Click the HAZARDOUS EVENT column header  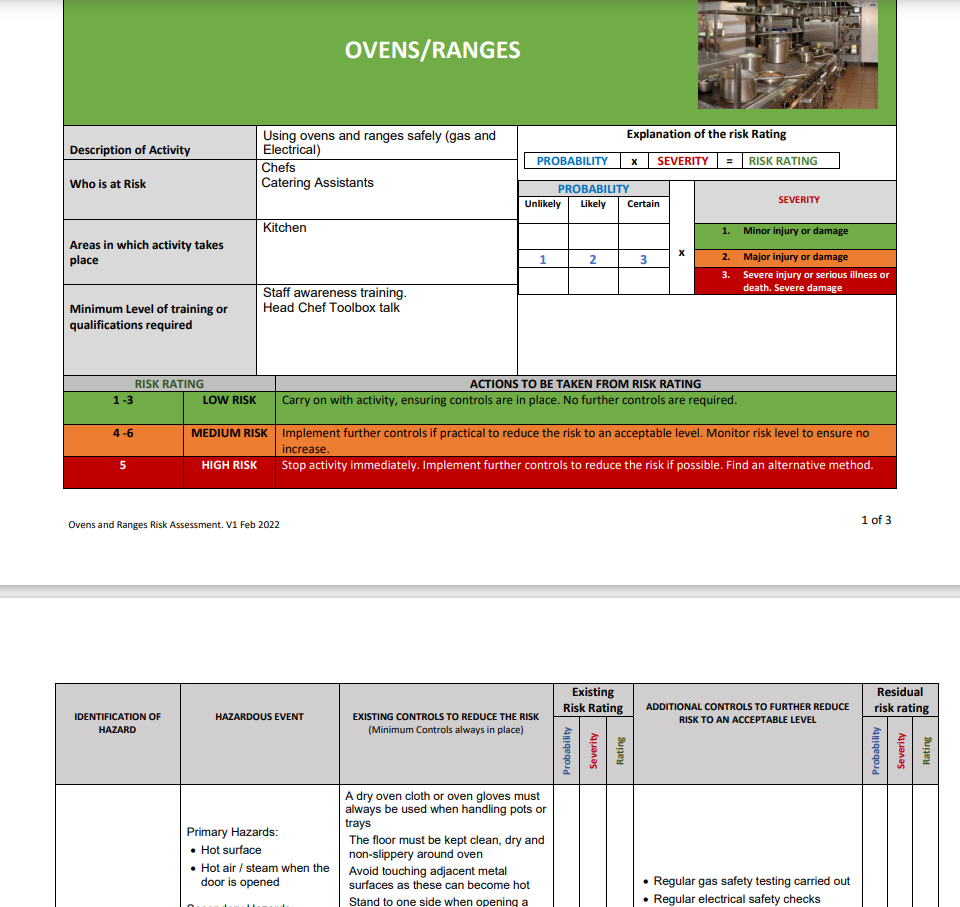(x=260, y=717)
